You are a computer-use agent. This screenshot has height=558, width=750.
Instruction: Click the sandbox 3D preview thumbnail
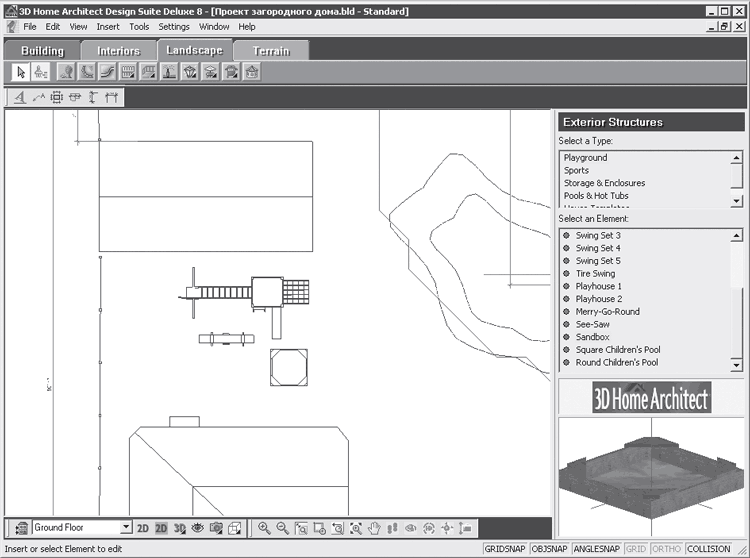coord(651,477)
